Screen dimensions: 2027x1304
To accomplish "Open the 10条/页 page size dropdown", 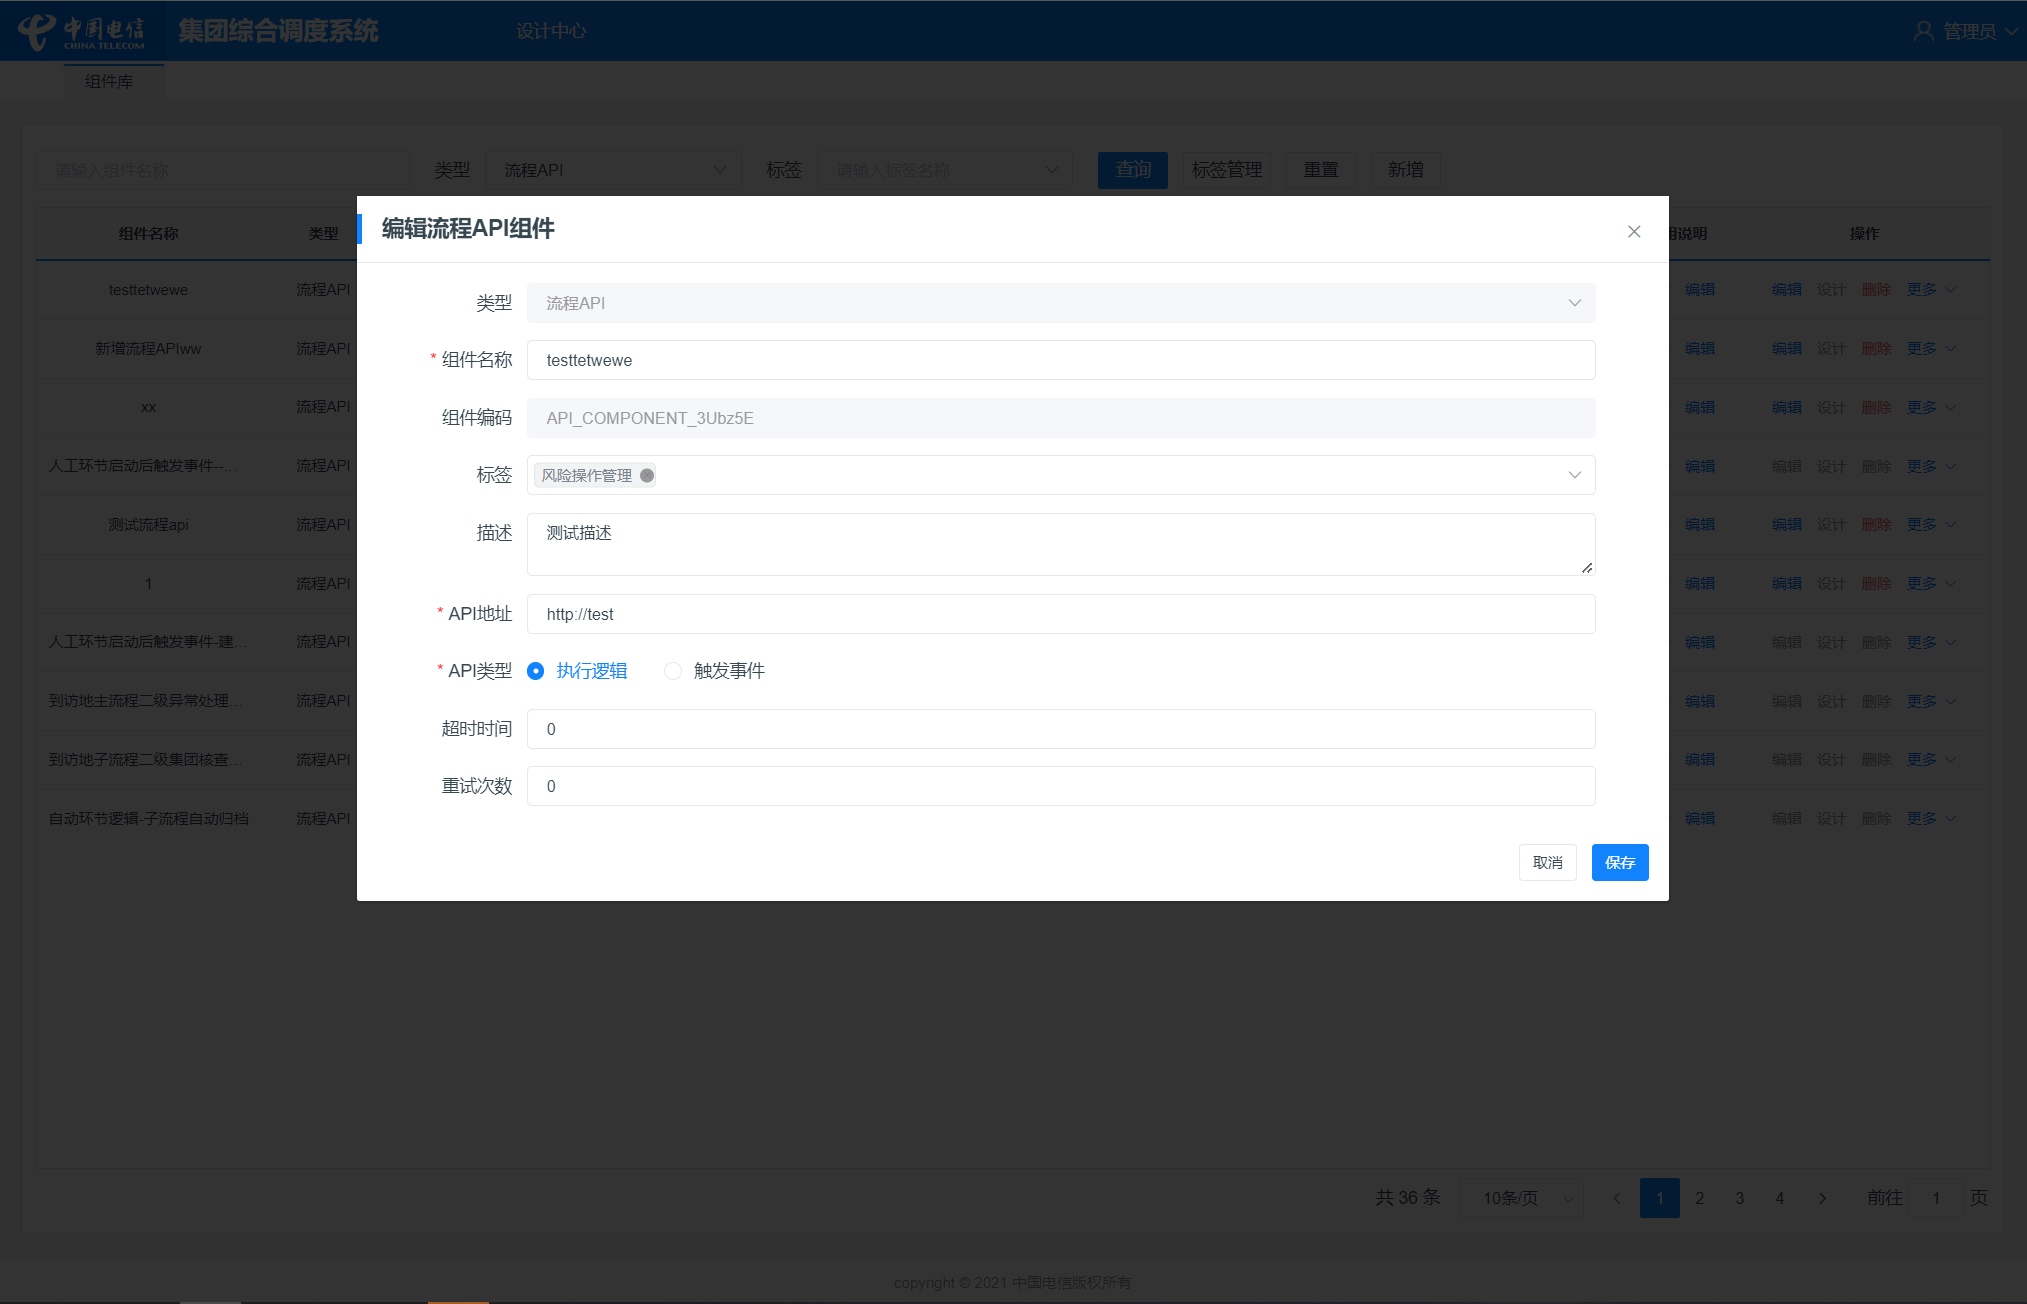I will (x=1521, y=1198).
